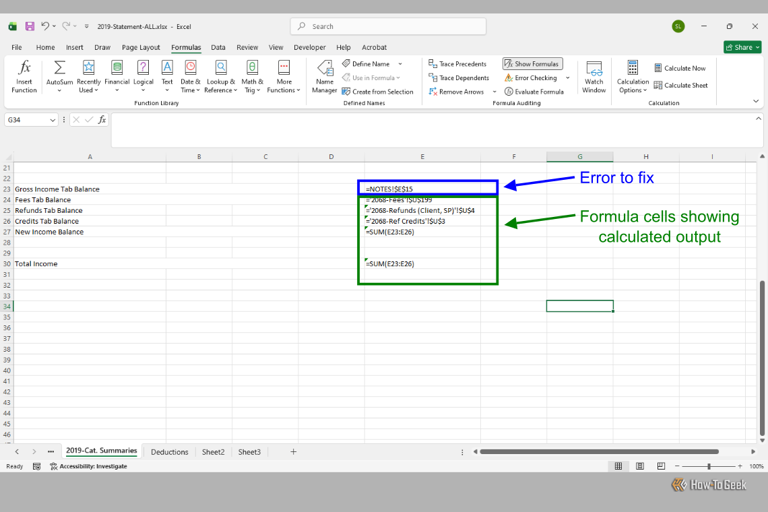
Task: Undo the last action
Action: tap(45, 26)
